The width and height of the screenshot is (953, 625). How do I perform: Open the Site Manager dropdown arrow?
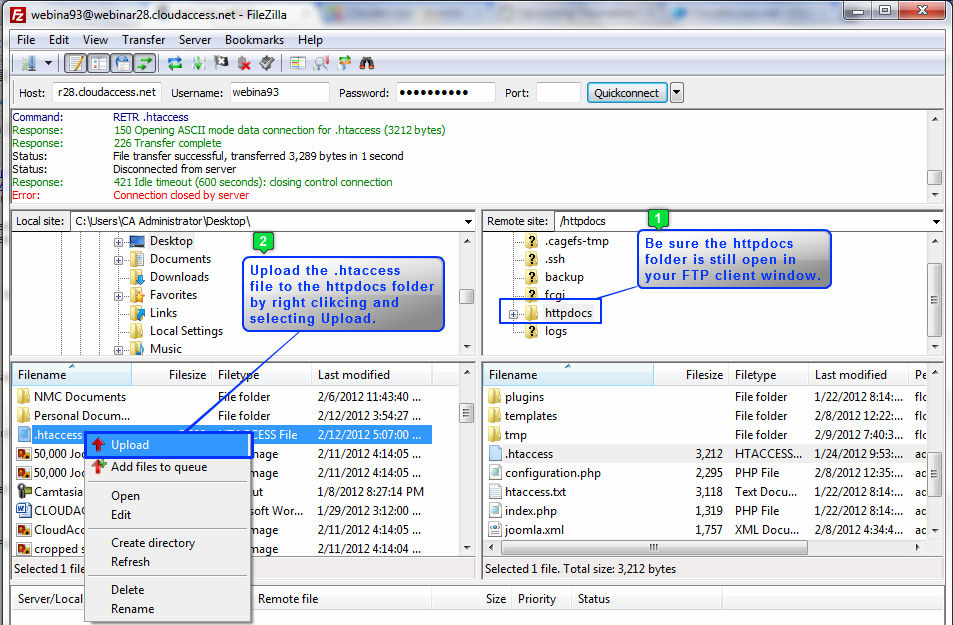point(47,63)
